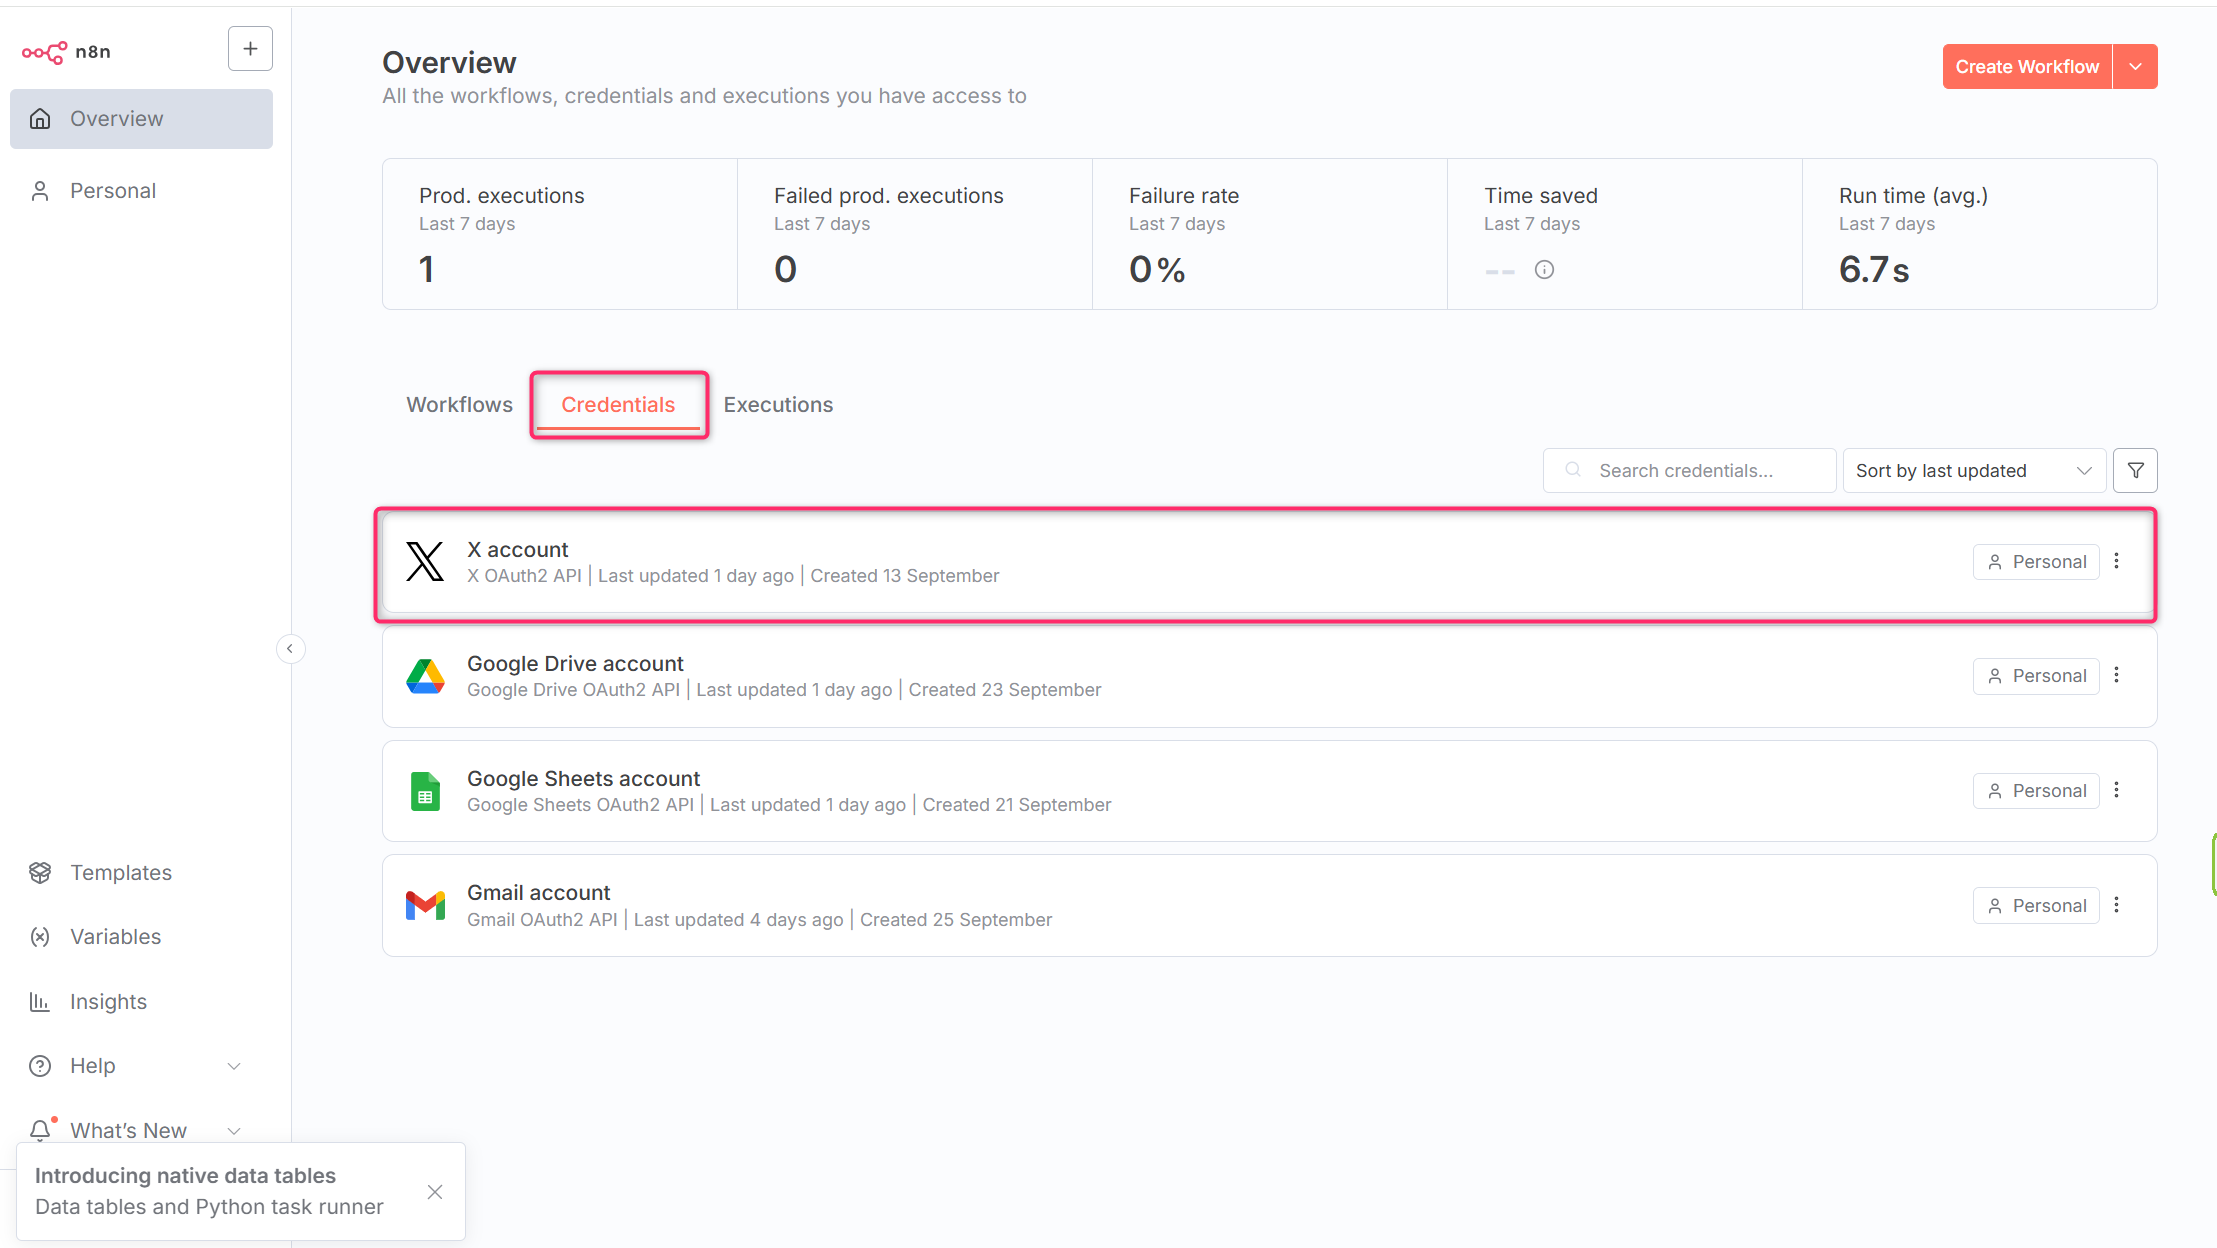
Task: Click the Google Drive logo icon
Action: click(x=425, y=677)
